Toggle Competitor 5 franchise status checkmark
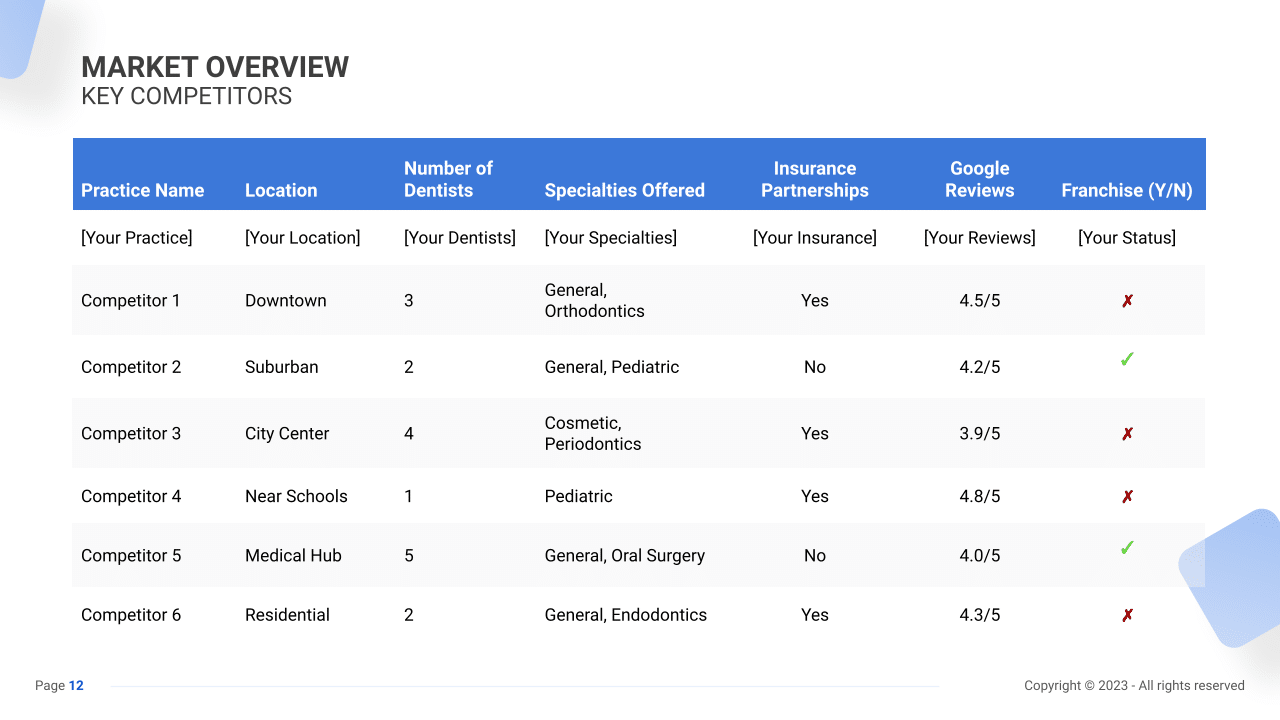 click(1127, 548)
